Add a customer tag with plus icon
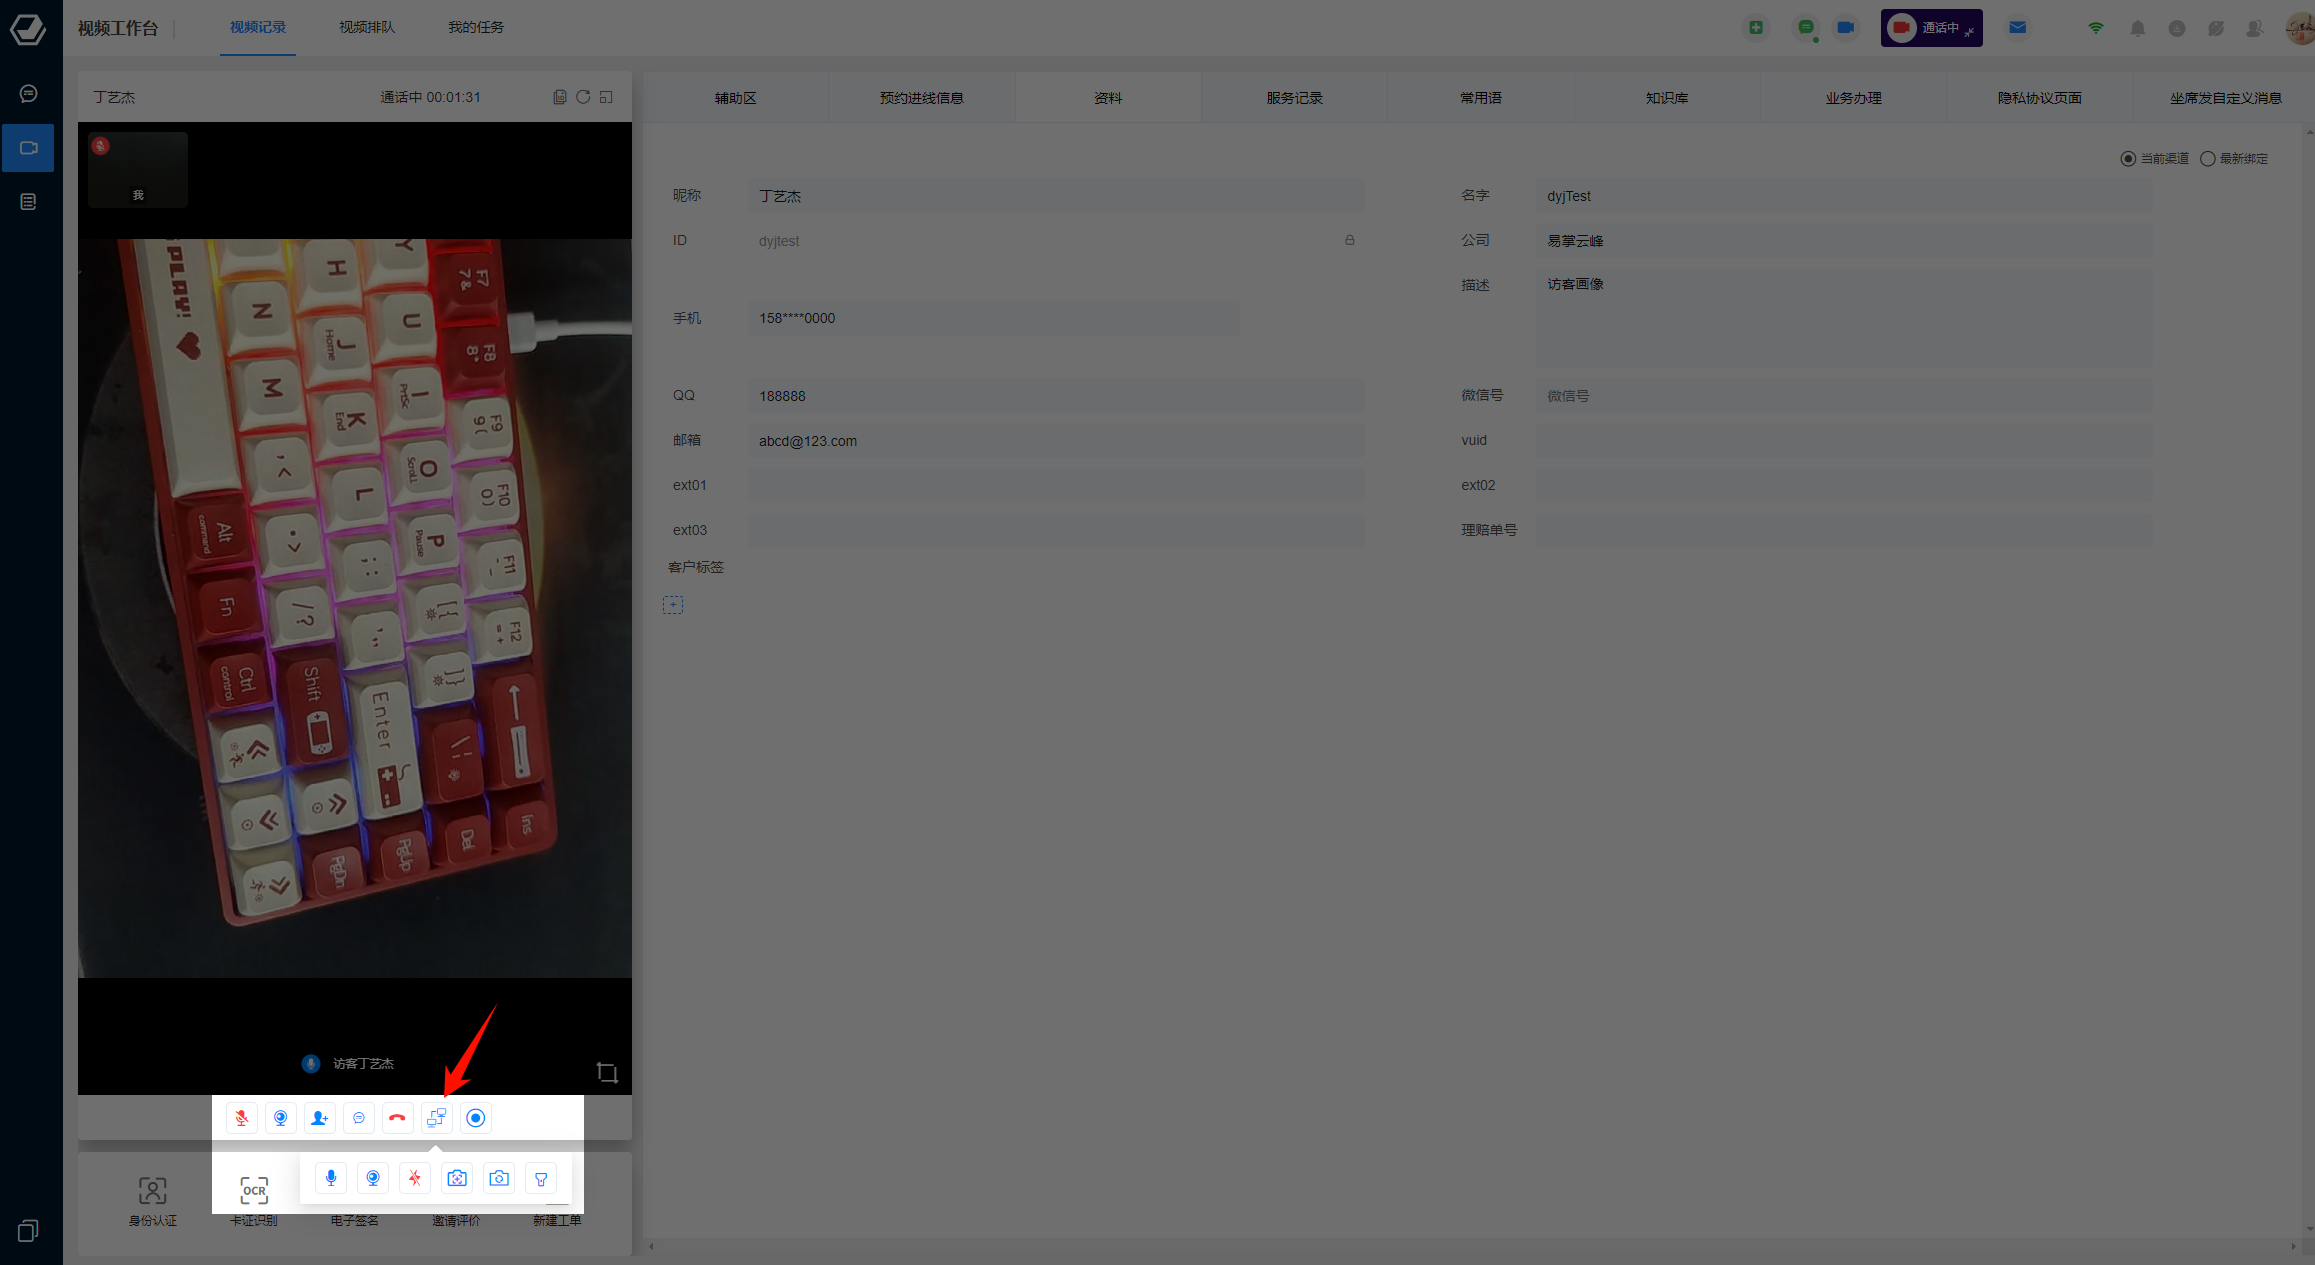Viewport: 2315px width, 1265px height. [673, 605]
